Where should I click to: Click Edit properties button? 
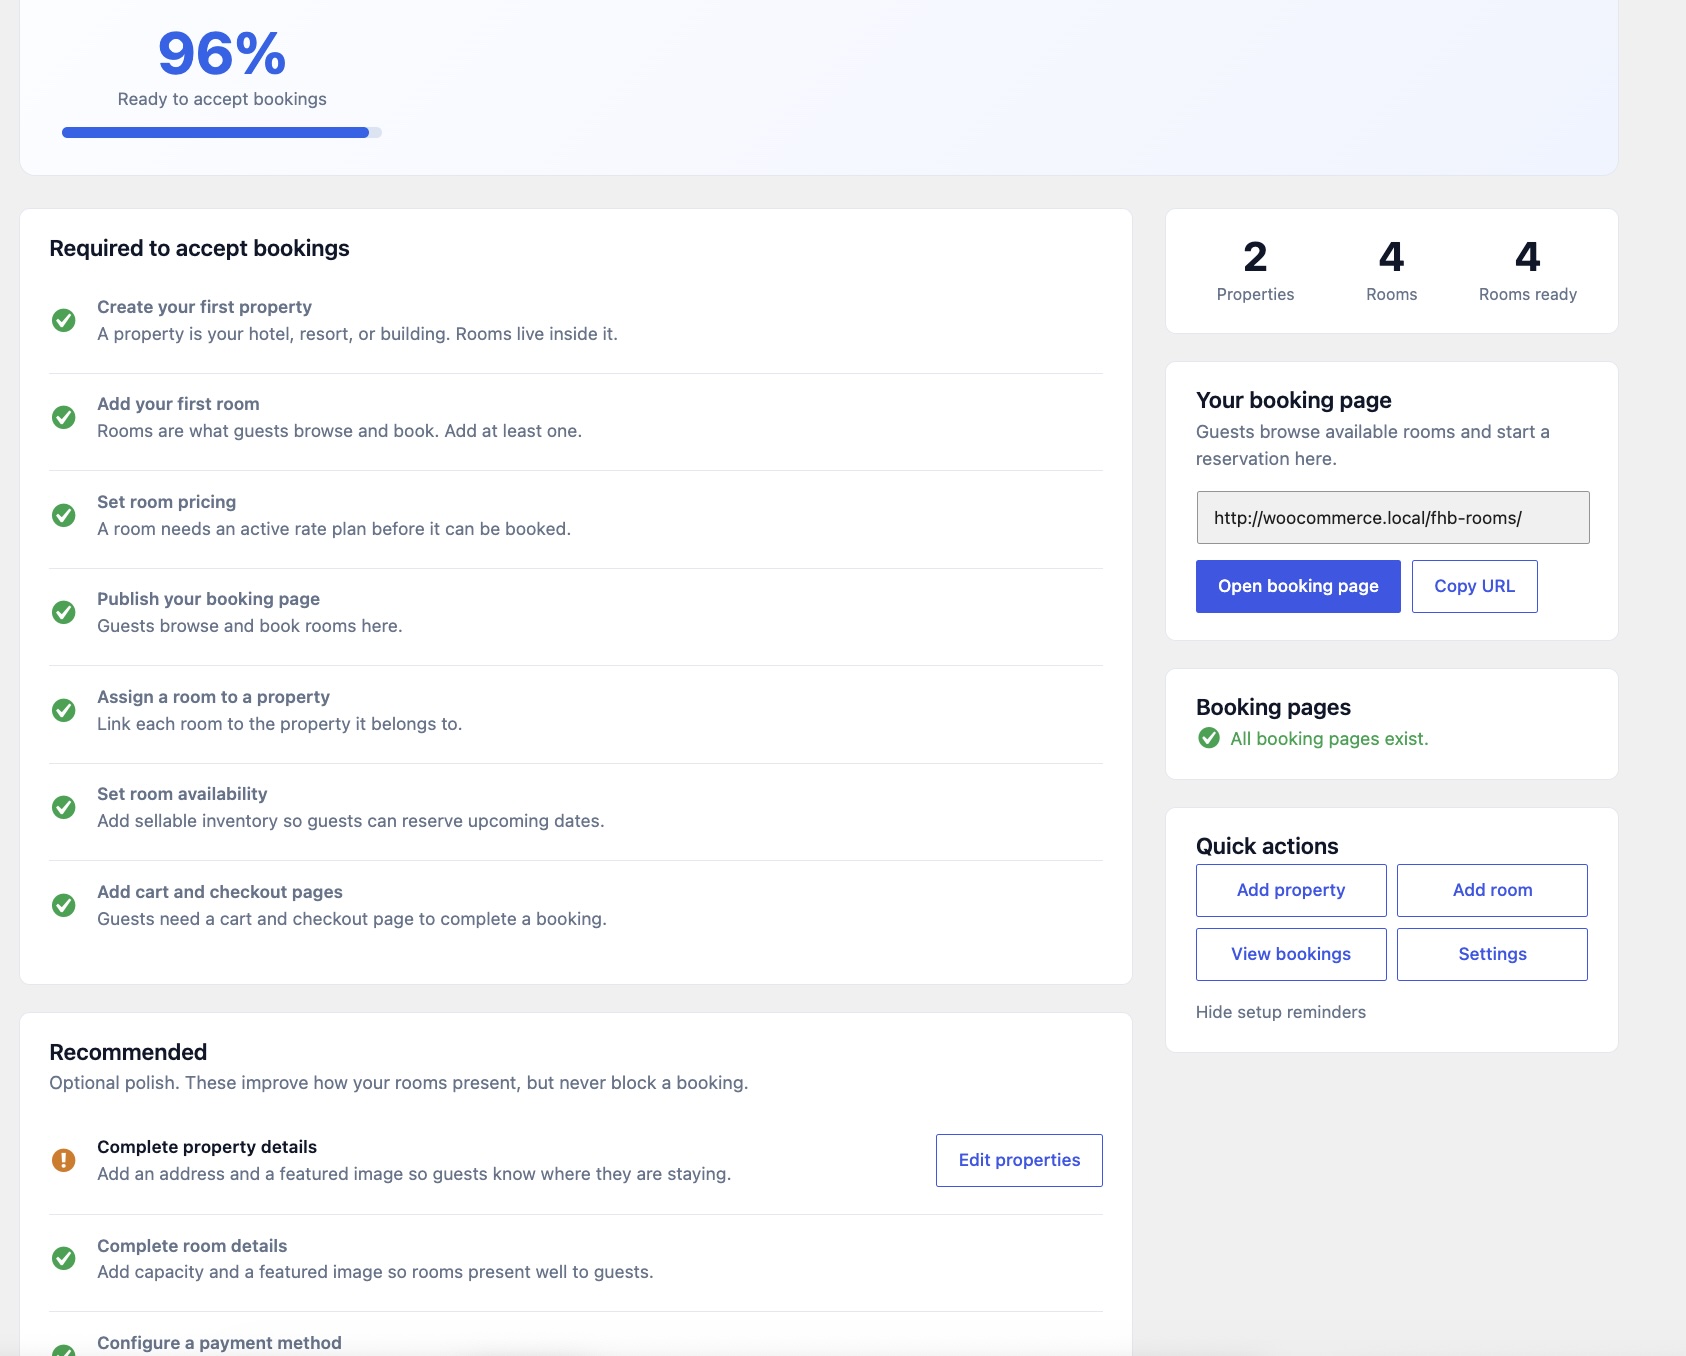(1019, 1160)
